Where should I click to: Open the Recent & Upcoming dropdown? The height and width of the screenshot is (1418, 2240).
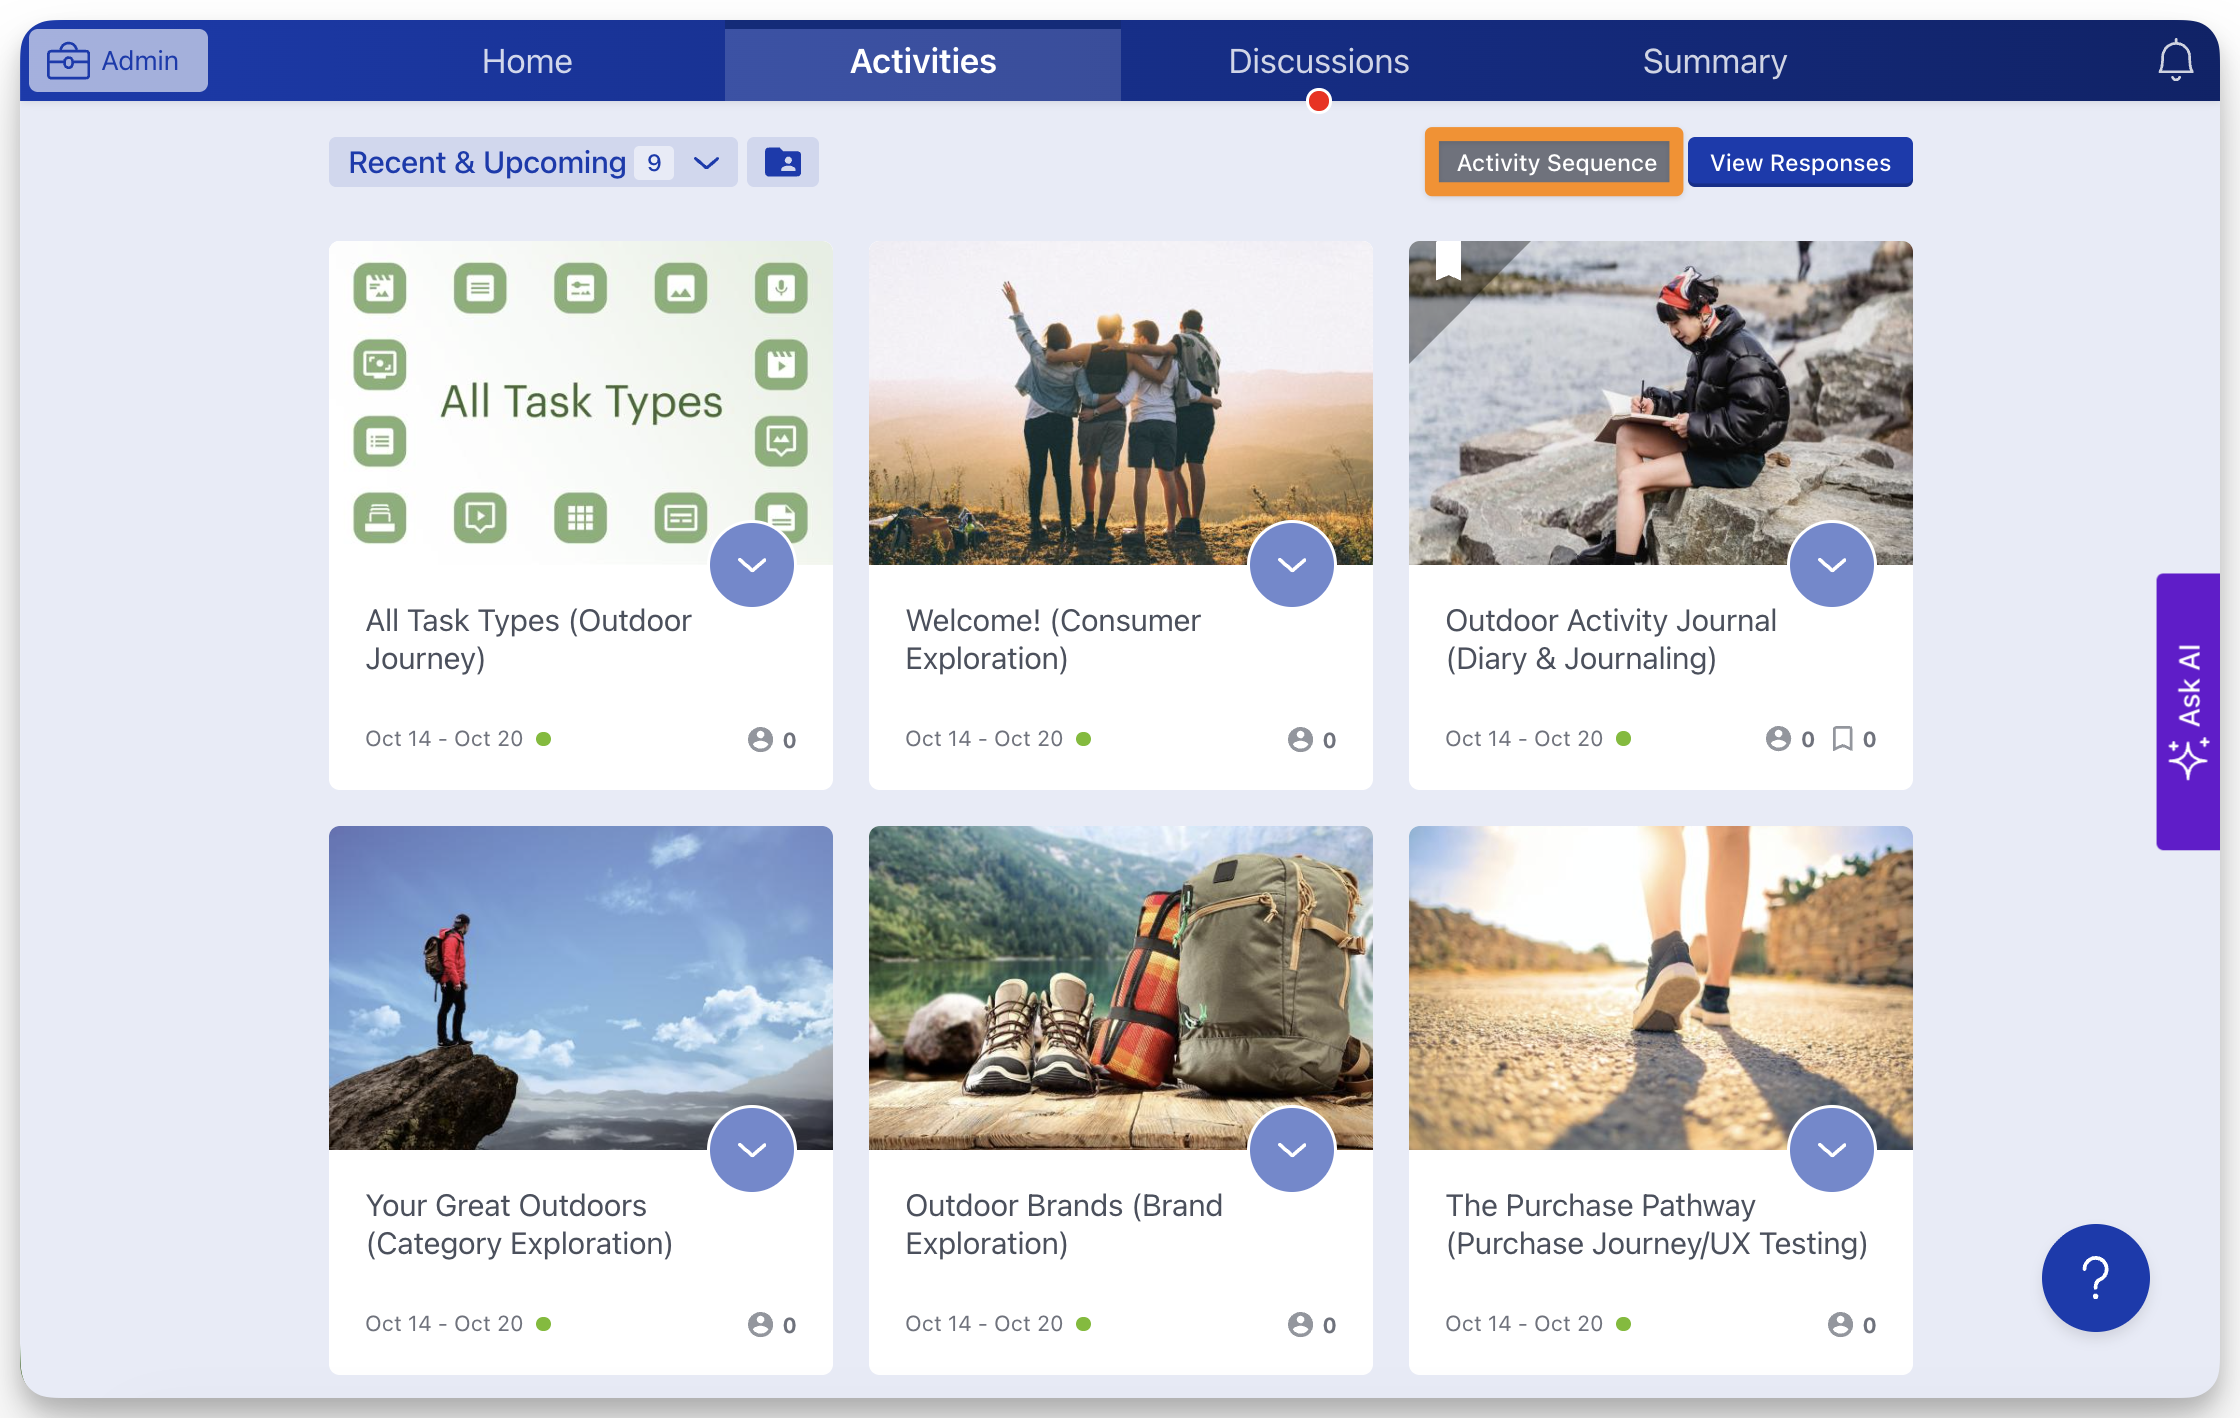[x=533, y=162]
